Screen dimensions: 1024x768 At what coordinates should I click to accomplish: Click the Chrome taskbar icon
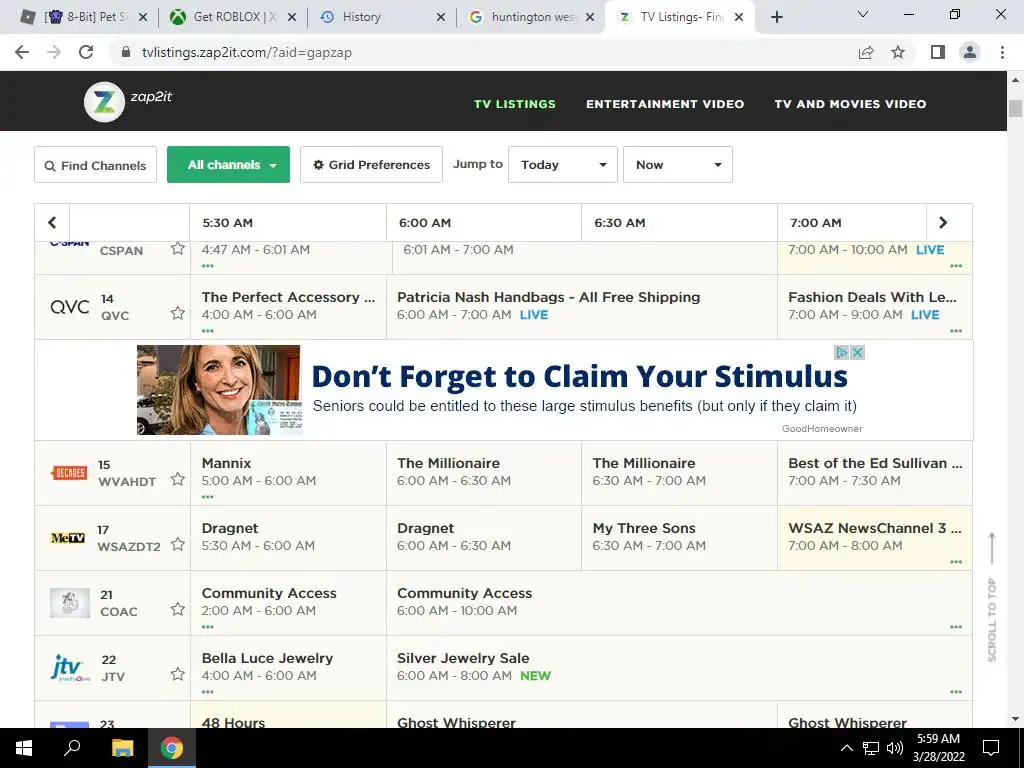[172, 748]
